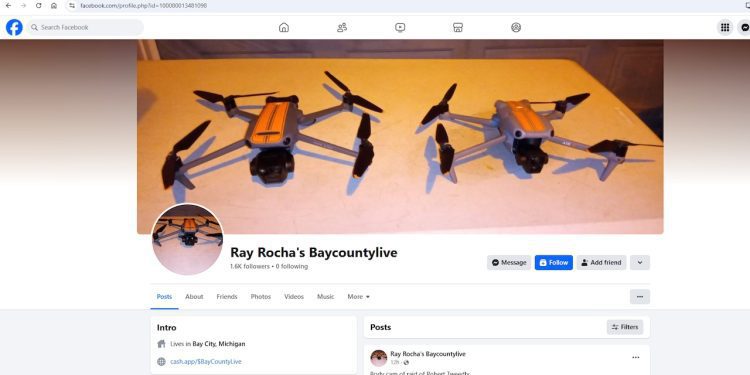
Task: Click the browser forward arrow
Action: 23,6
